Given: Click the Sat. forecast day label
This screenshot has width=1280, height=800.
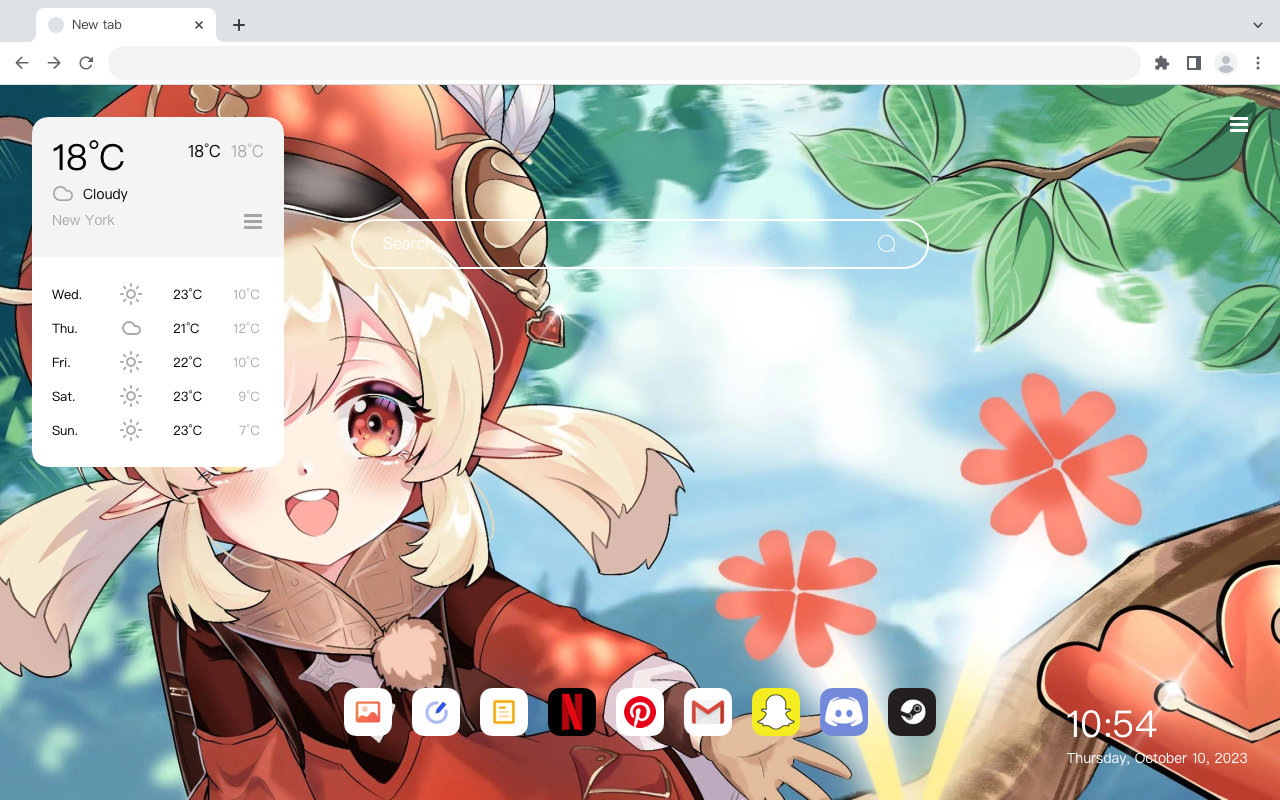Looking at the screenshot, I should click(x=64, y=396).
